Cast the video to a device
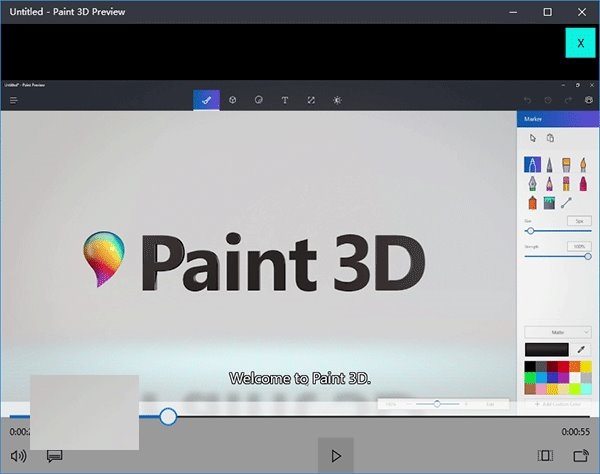Screen dimensions: 600x474 point(580,455)
